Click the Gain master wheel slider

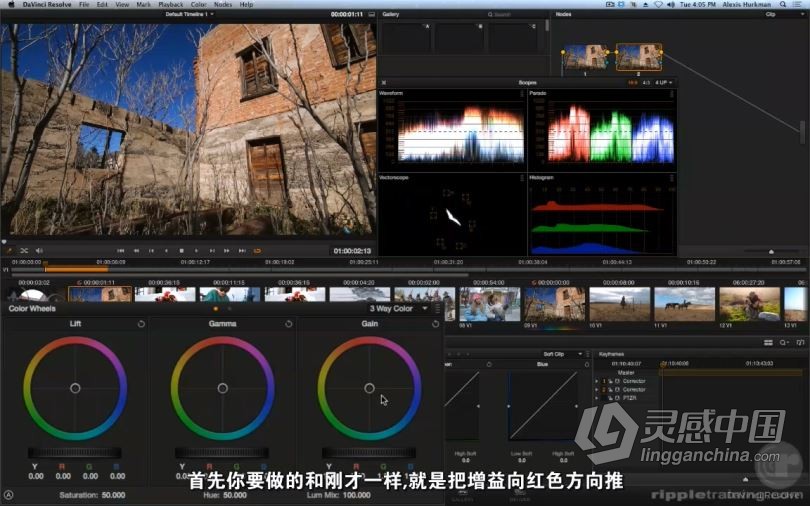tap(369, 453)
